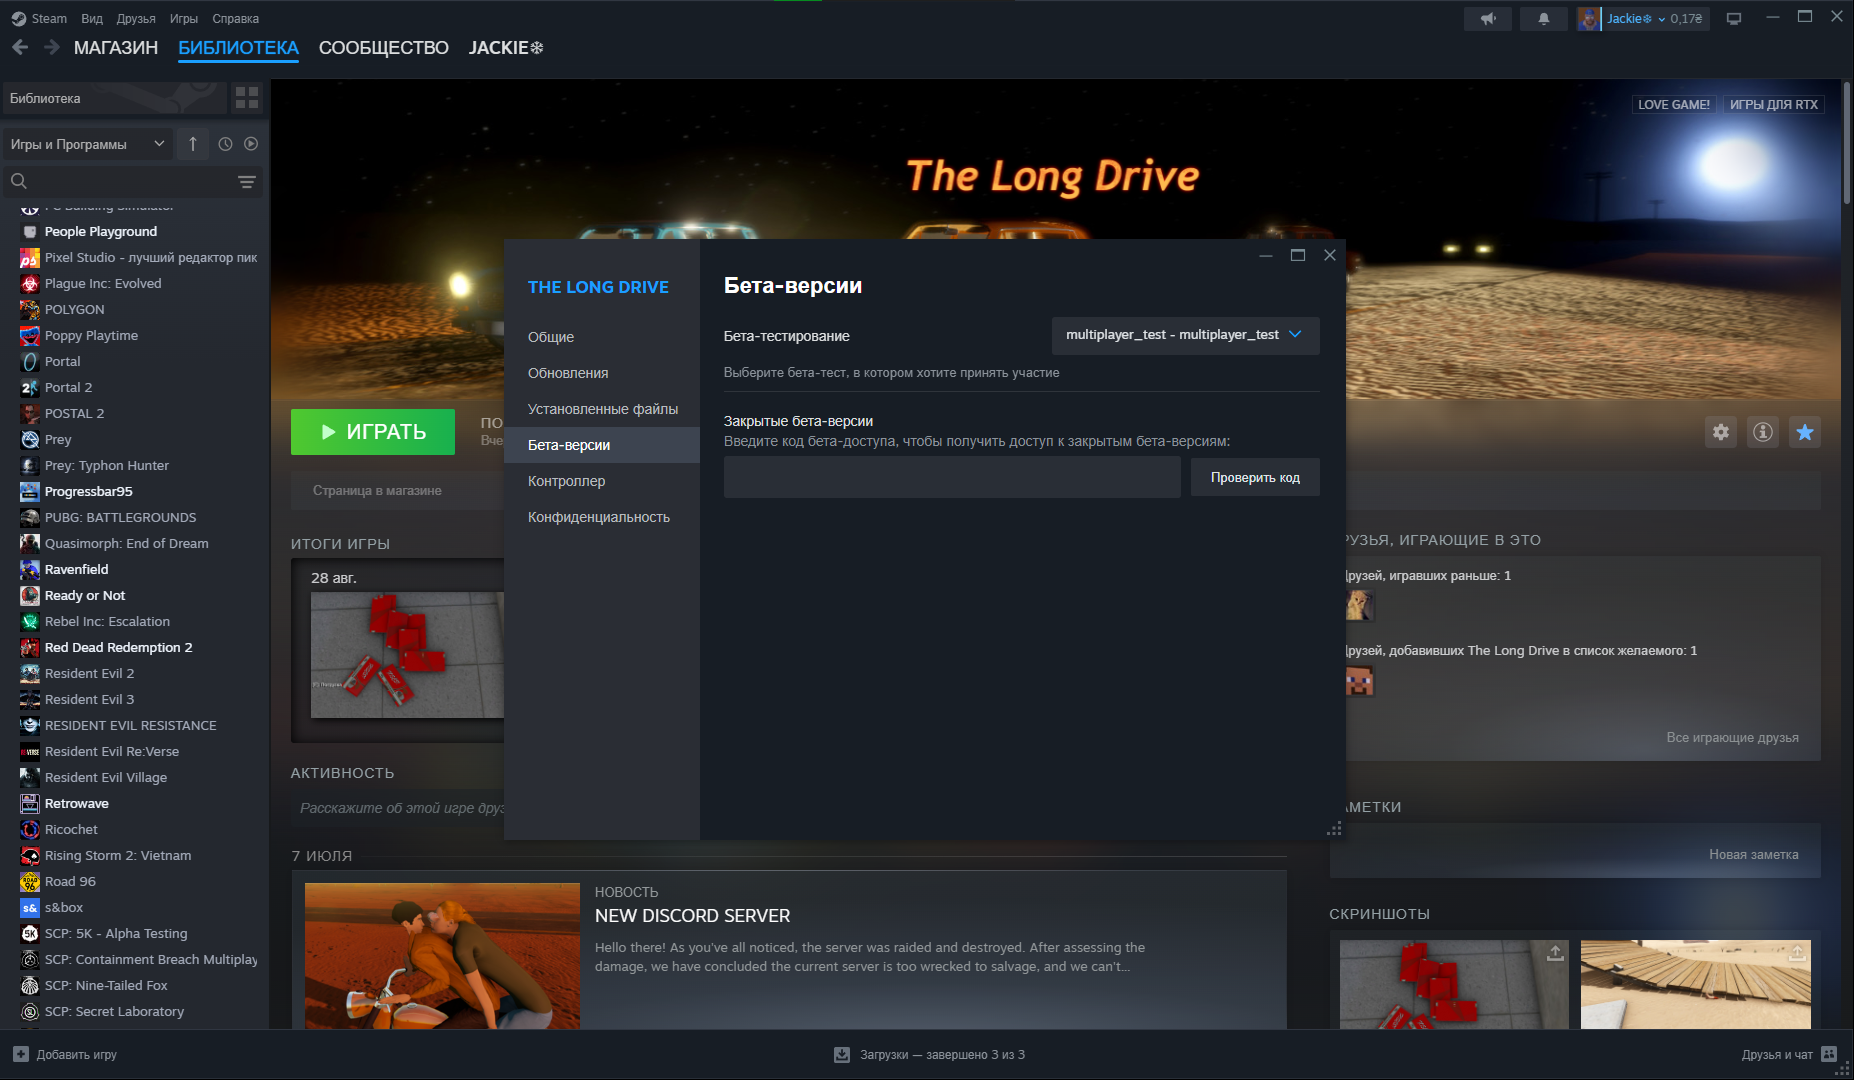Screen dimensions: 1854x1080
Task: Click the Steam logo icon in menu bar
Action: 18,18
